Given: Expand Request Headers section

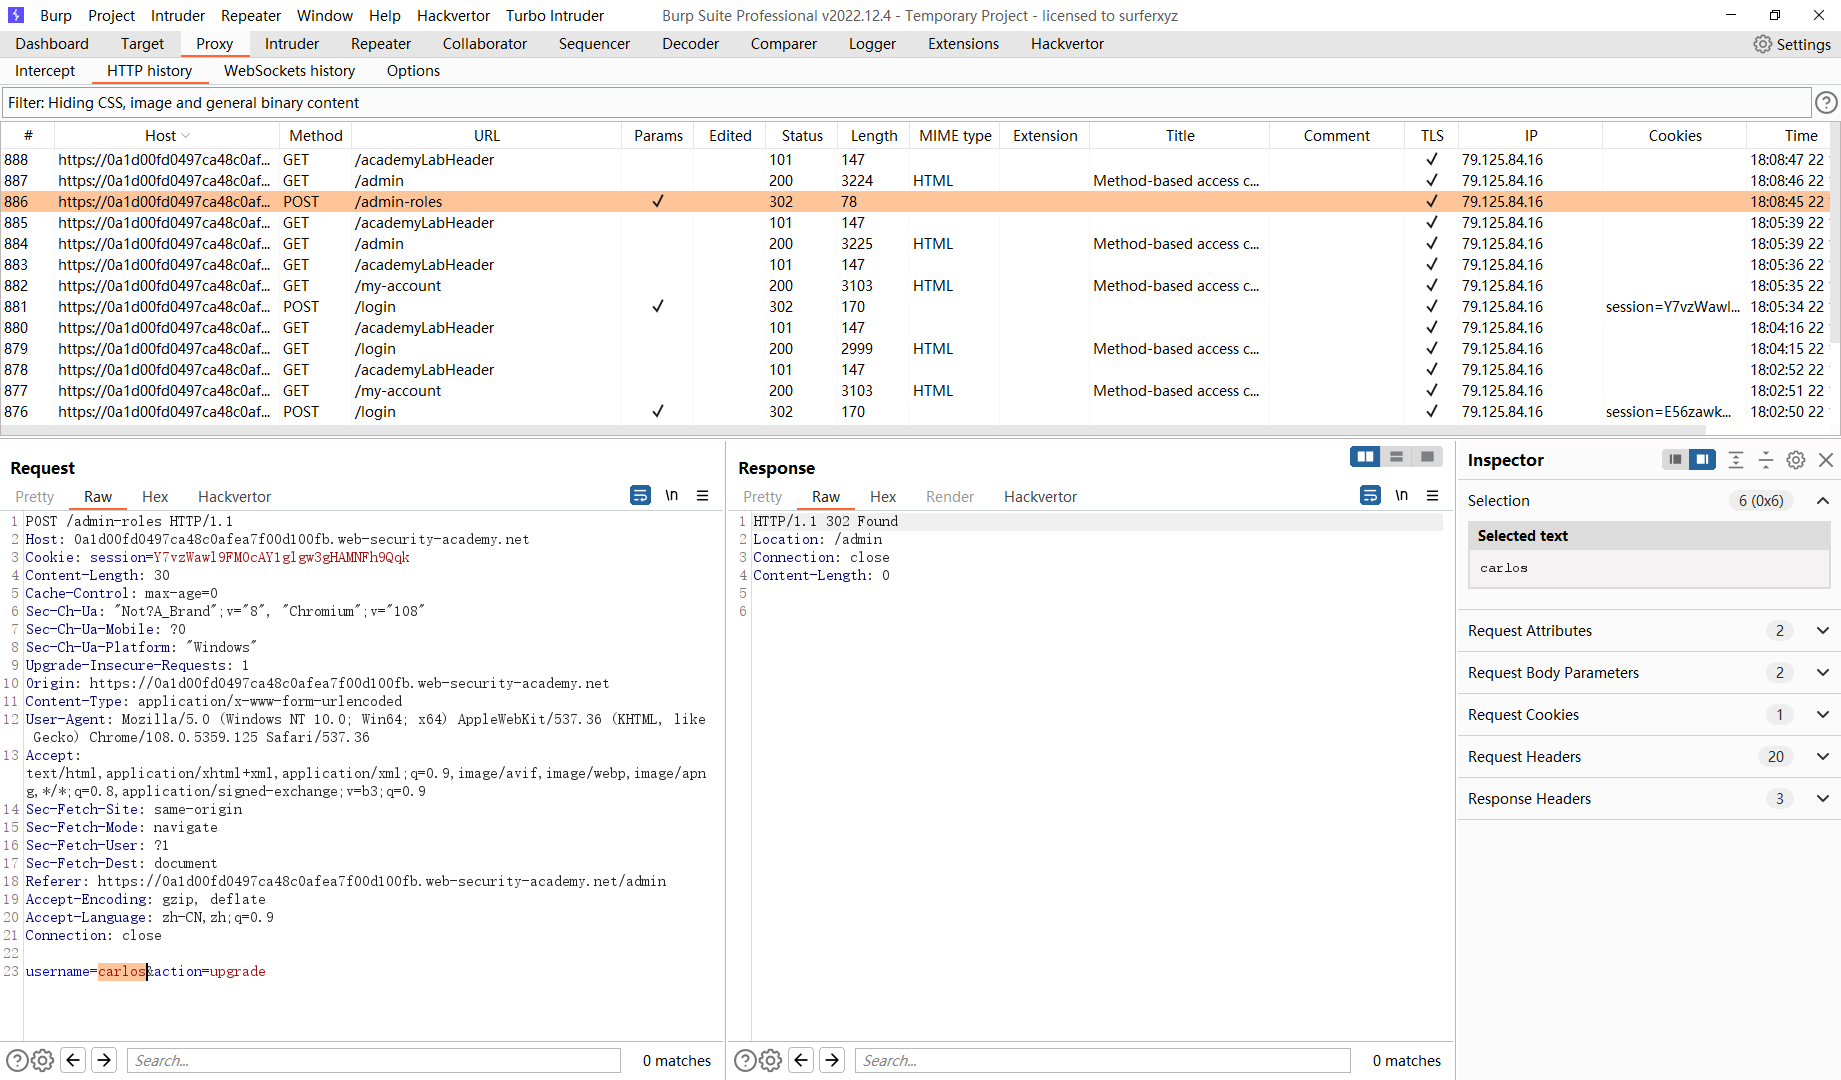Looking at the screenshot, I should [1823, 757].
